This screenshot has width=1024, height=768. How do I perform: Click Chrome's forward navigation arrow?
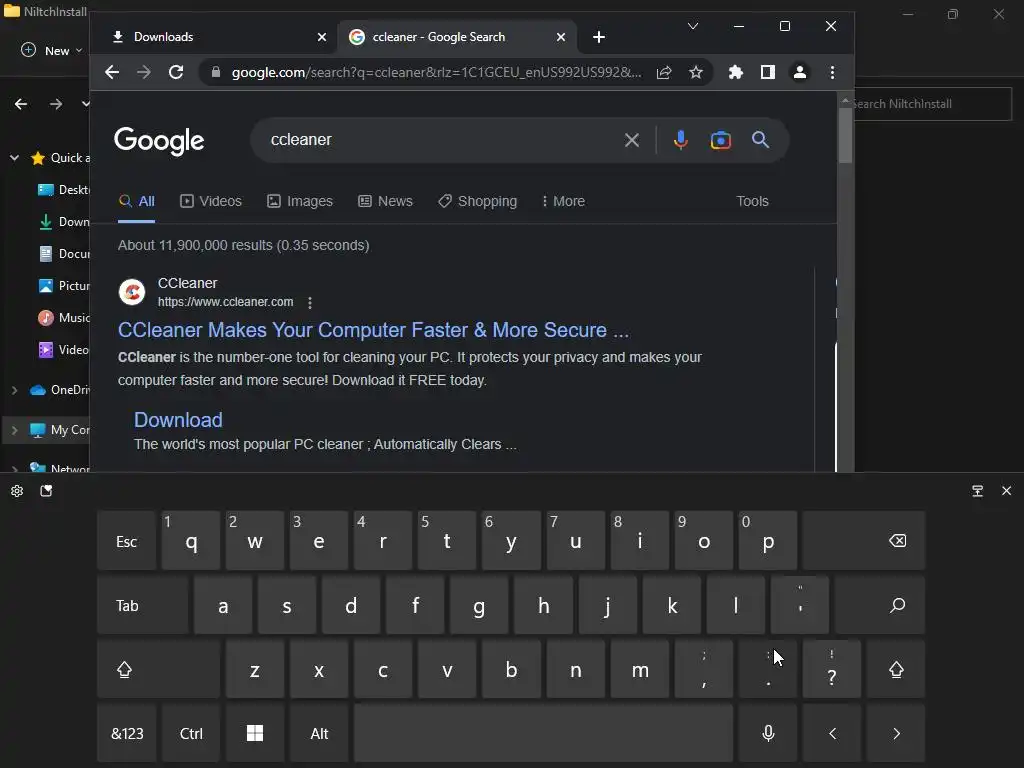click(144, 72)
